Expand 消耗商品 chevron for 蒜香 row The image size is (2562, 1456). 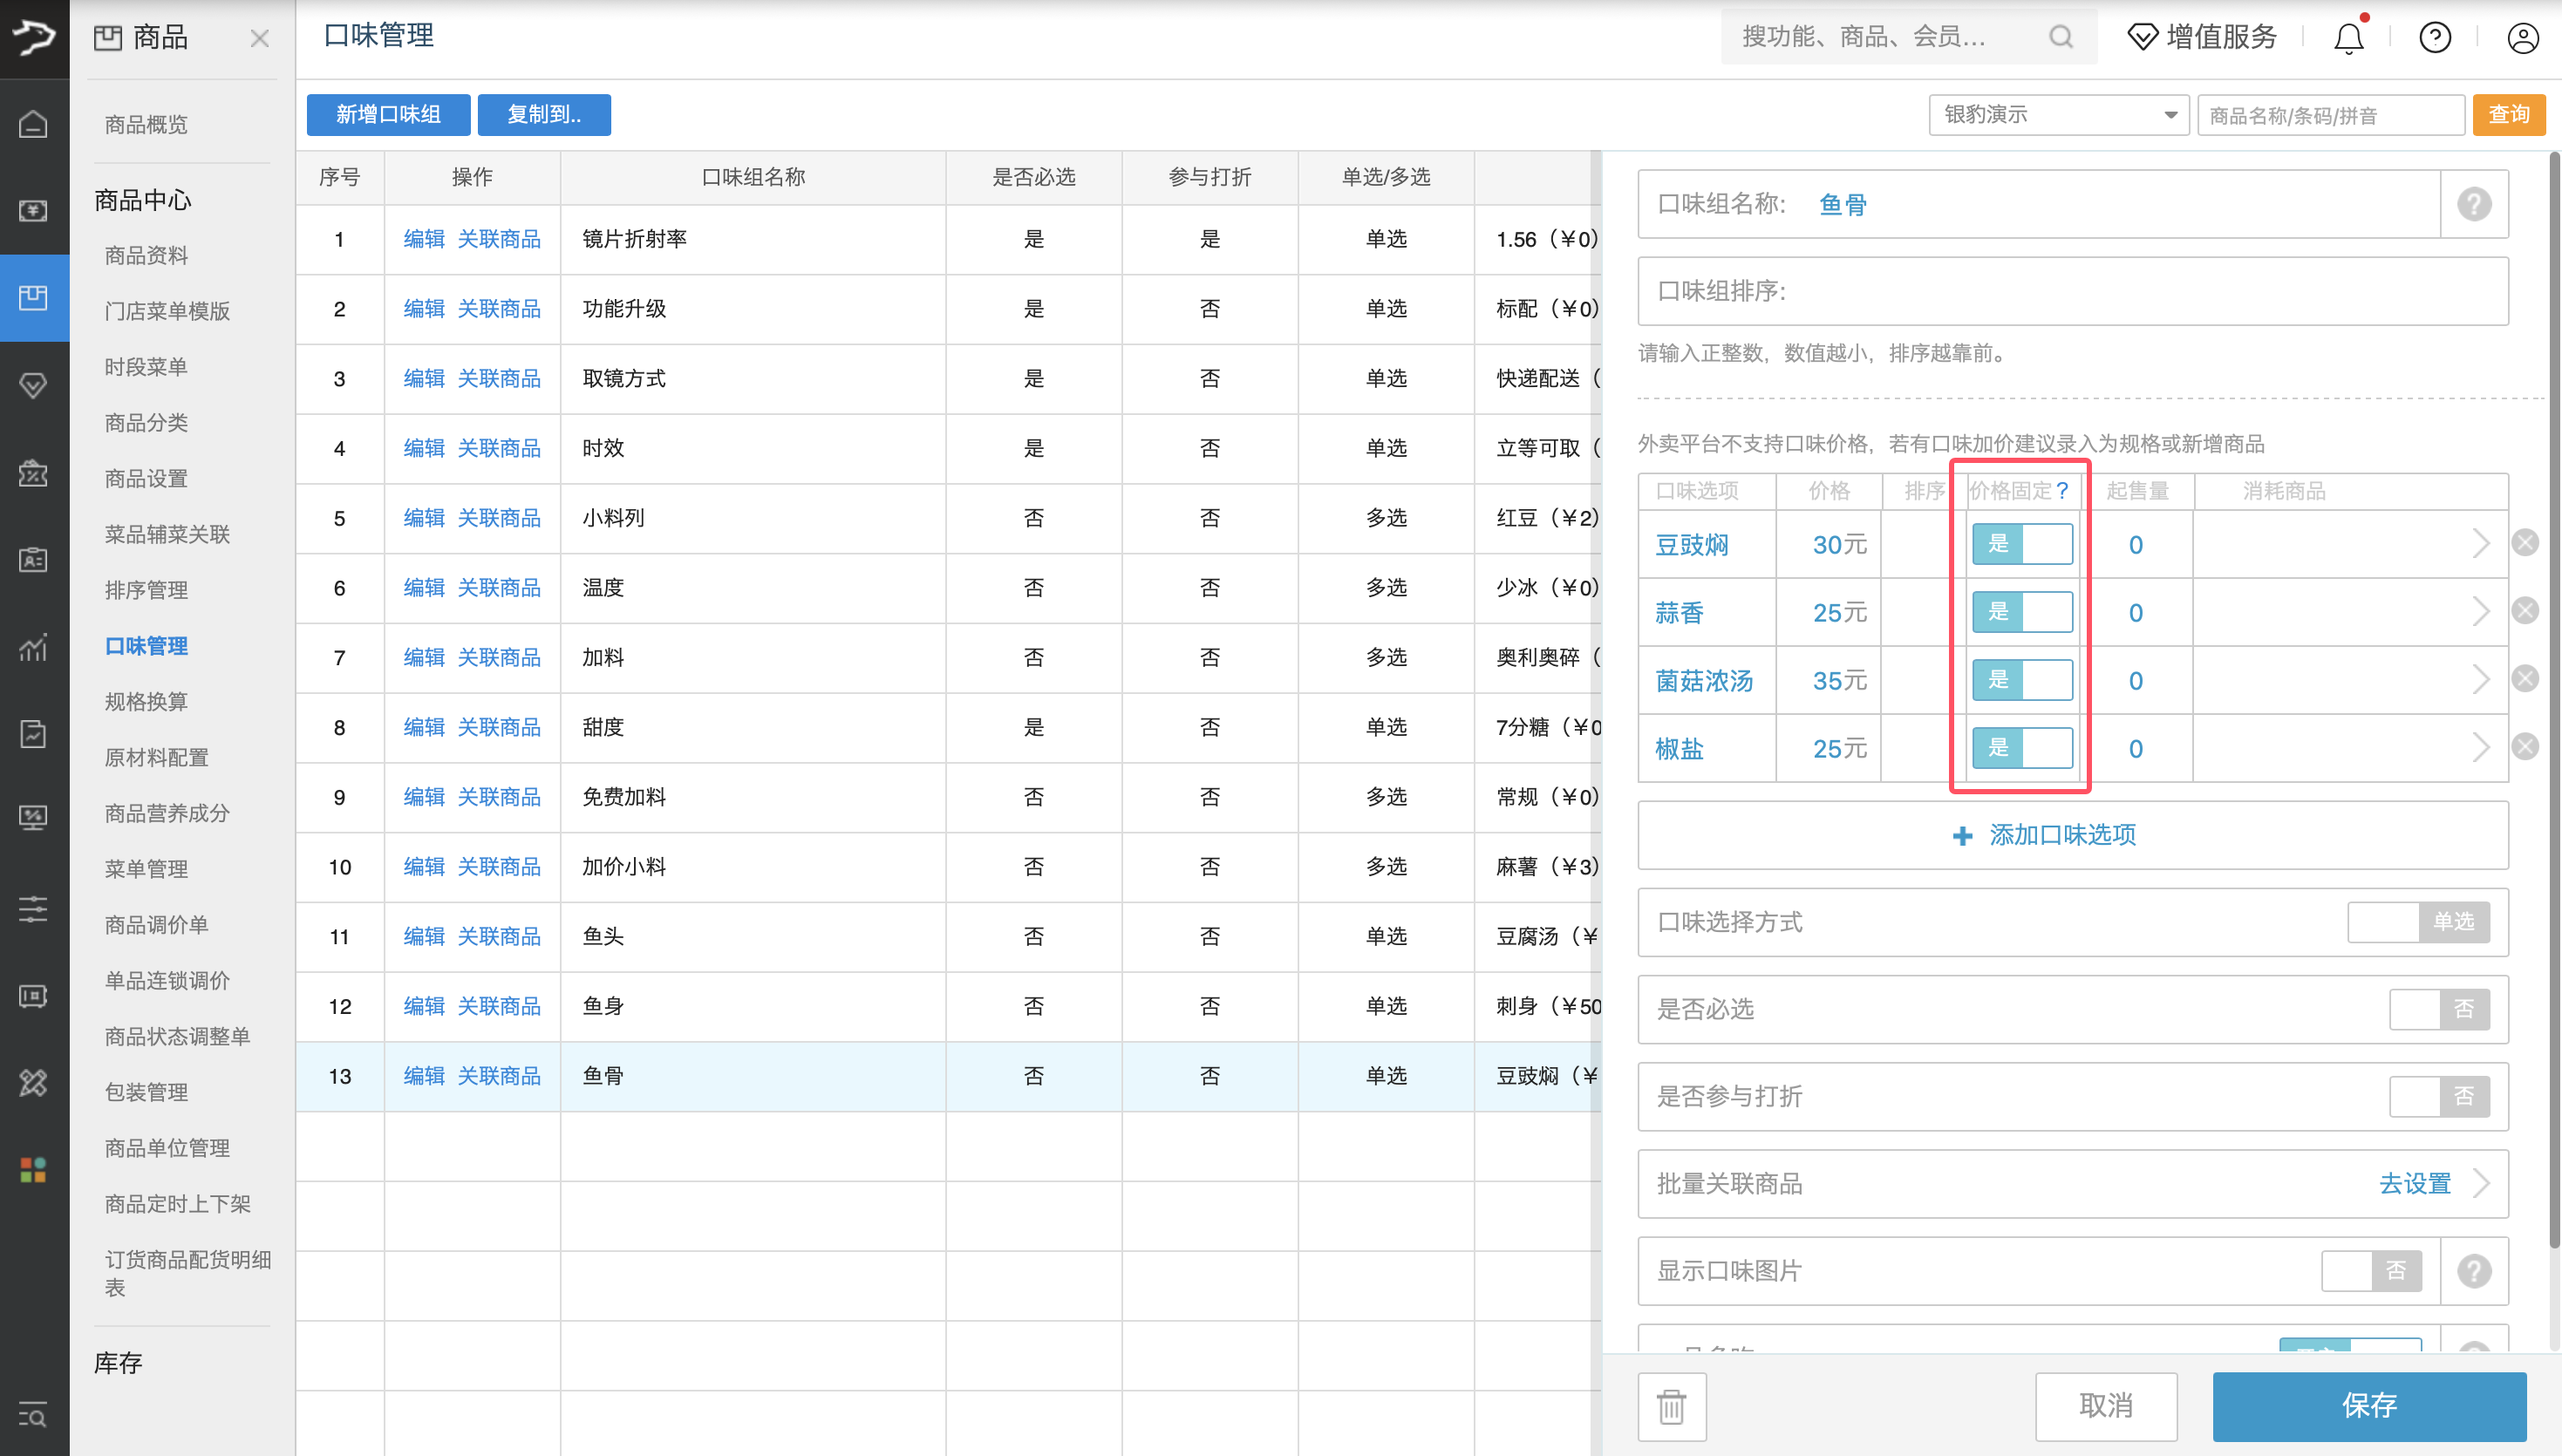2483,611
